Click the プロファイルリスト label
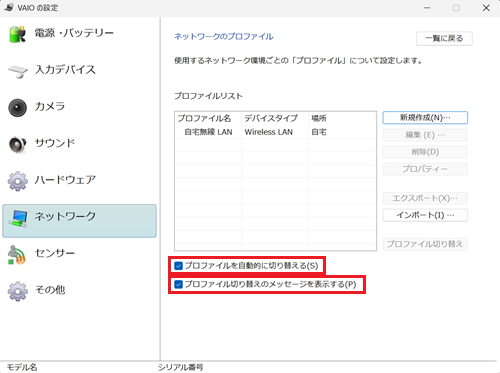The height and width of the screenshot is (373, 500). [x=208, y=96]
